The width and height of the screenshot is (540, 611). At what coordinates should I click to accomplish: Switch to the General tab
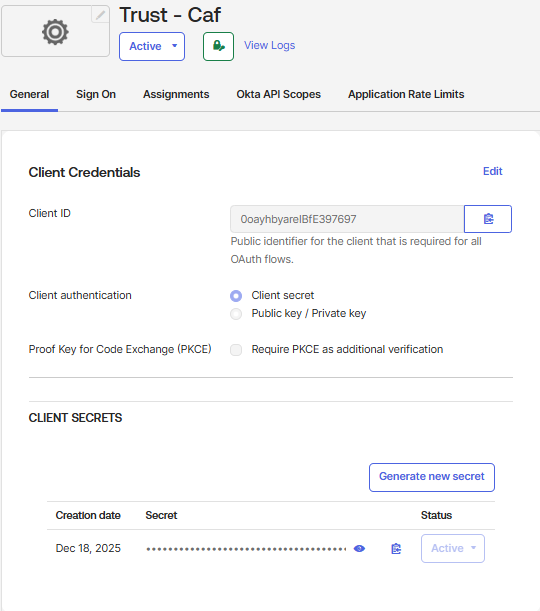(29, 94)
